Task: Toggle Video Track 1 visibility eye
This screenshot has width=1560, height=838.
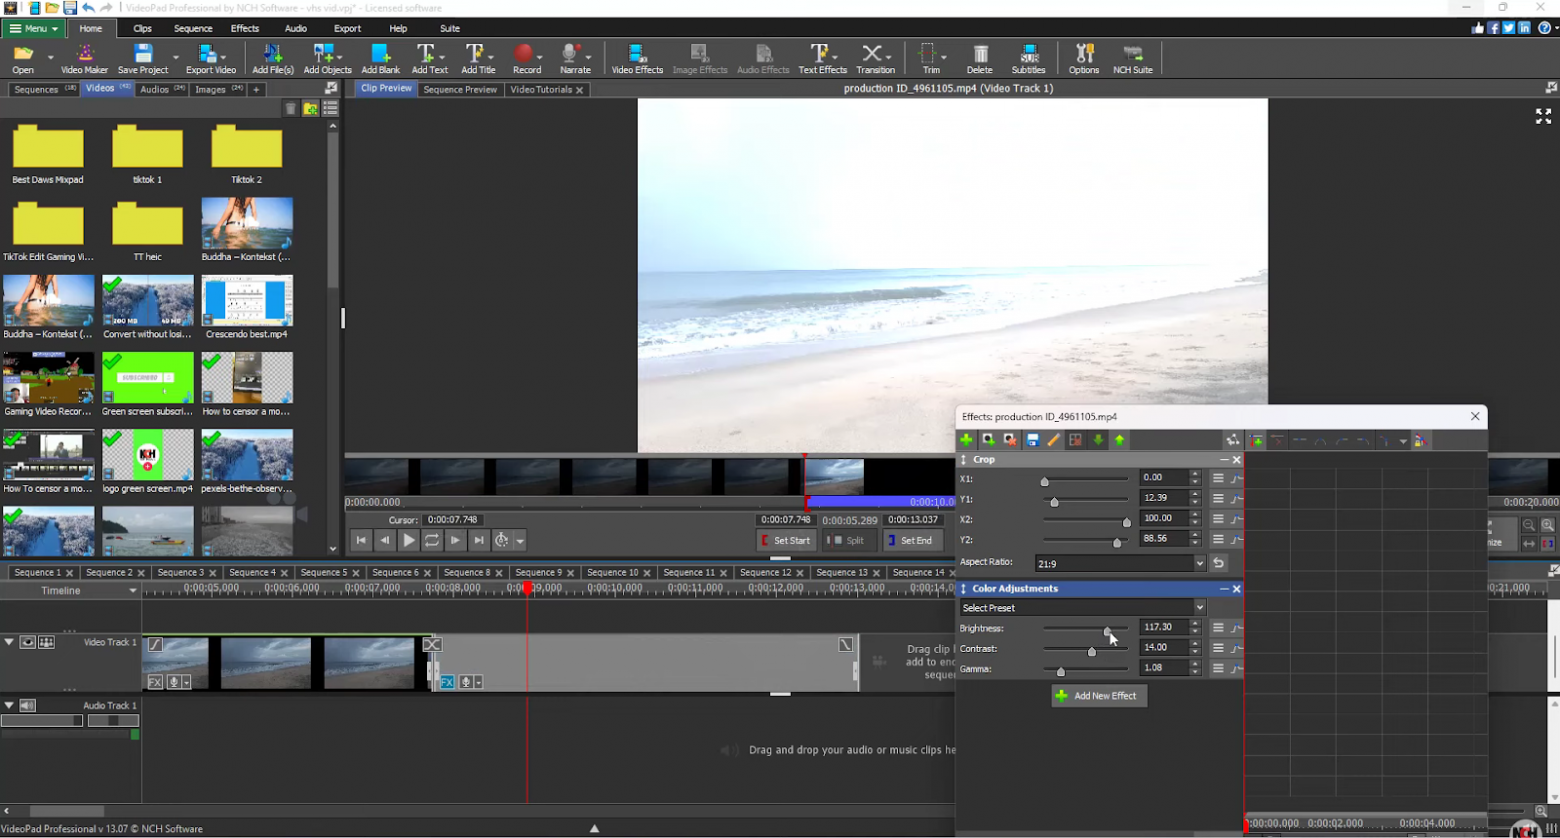Action: (x=28, y=642)
